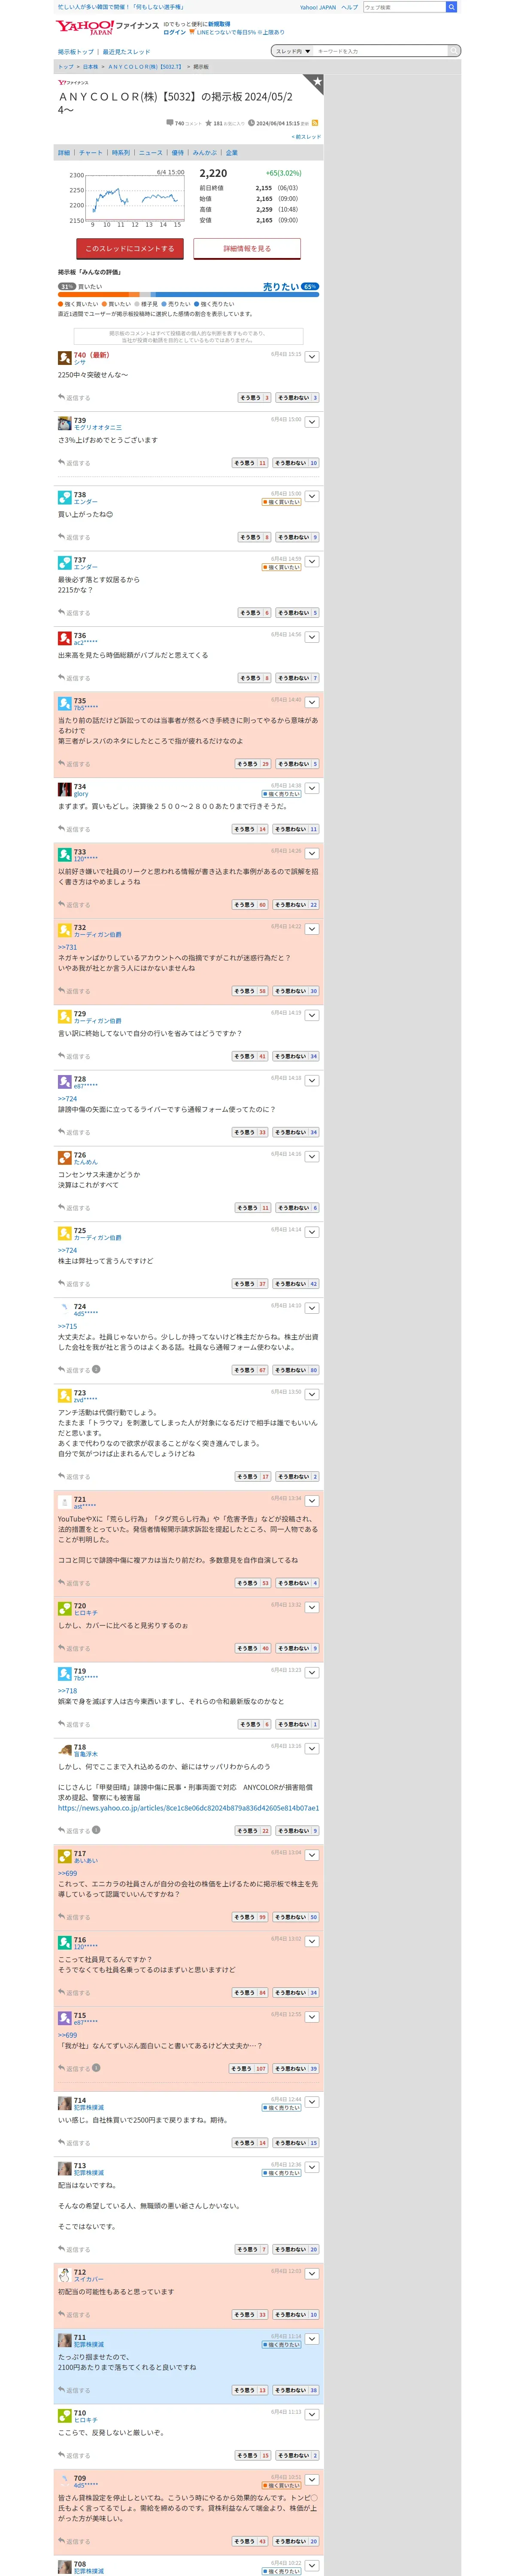Click the avatar of post 718 盲亀浮木
This screenshot has height=2576, width=515.
click(x=64, y=1750)
